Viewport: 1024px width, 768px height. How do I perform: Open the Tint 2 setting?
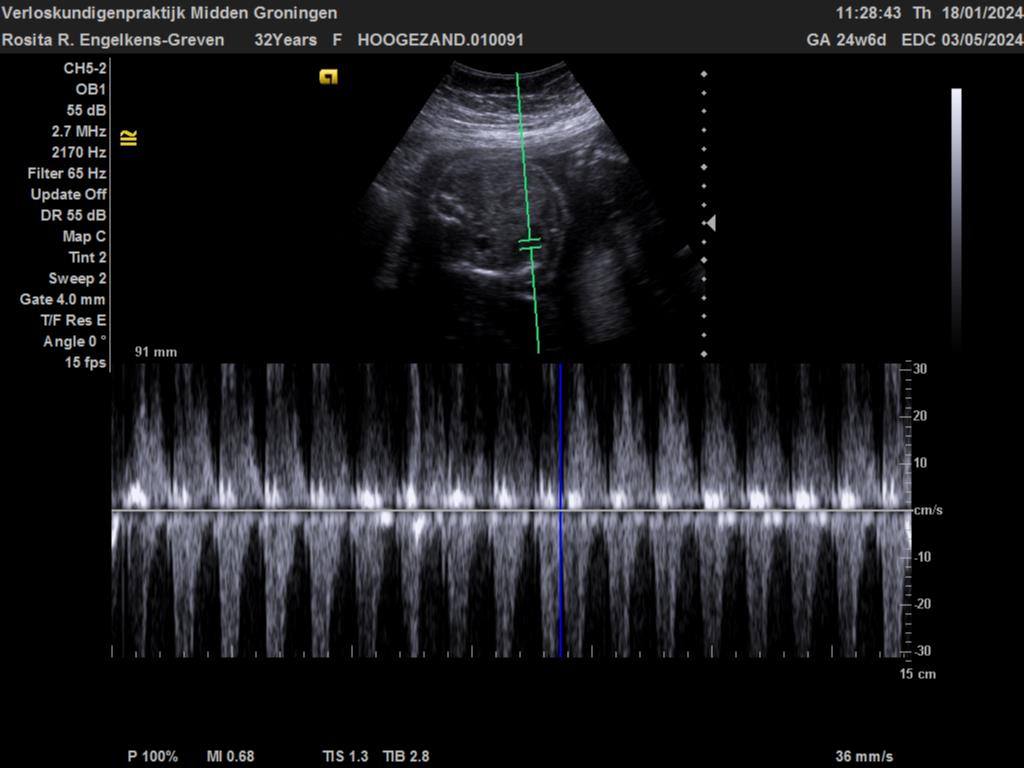coord(87,257)
